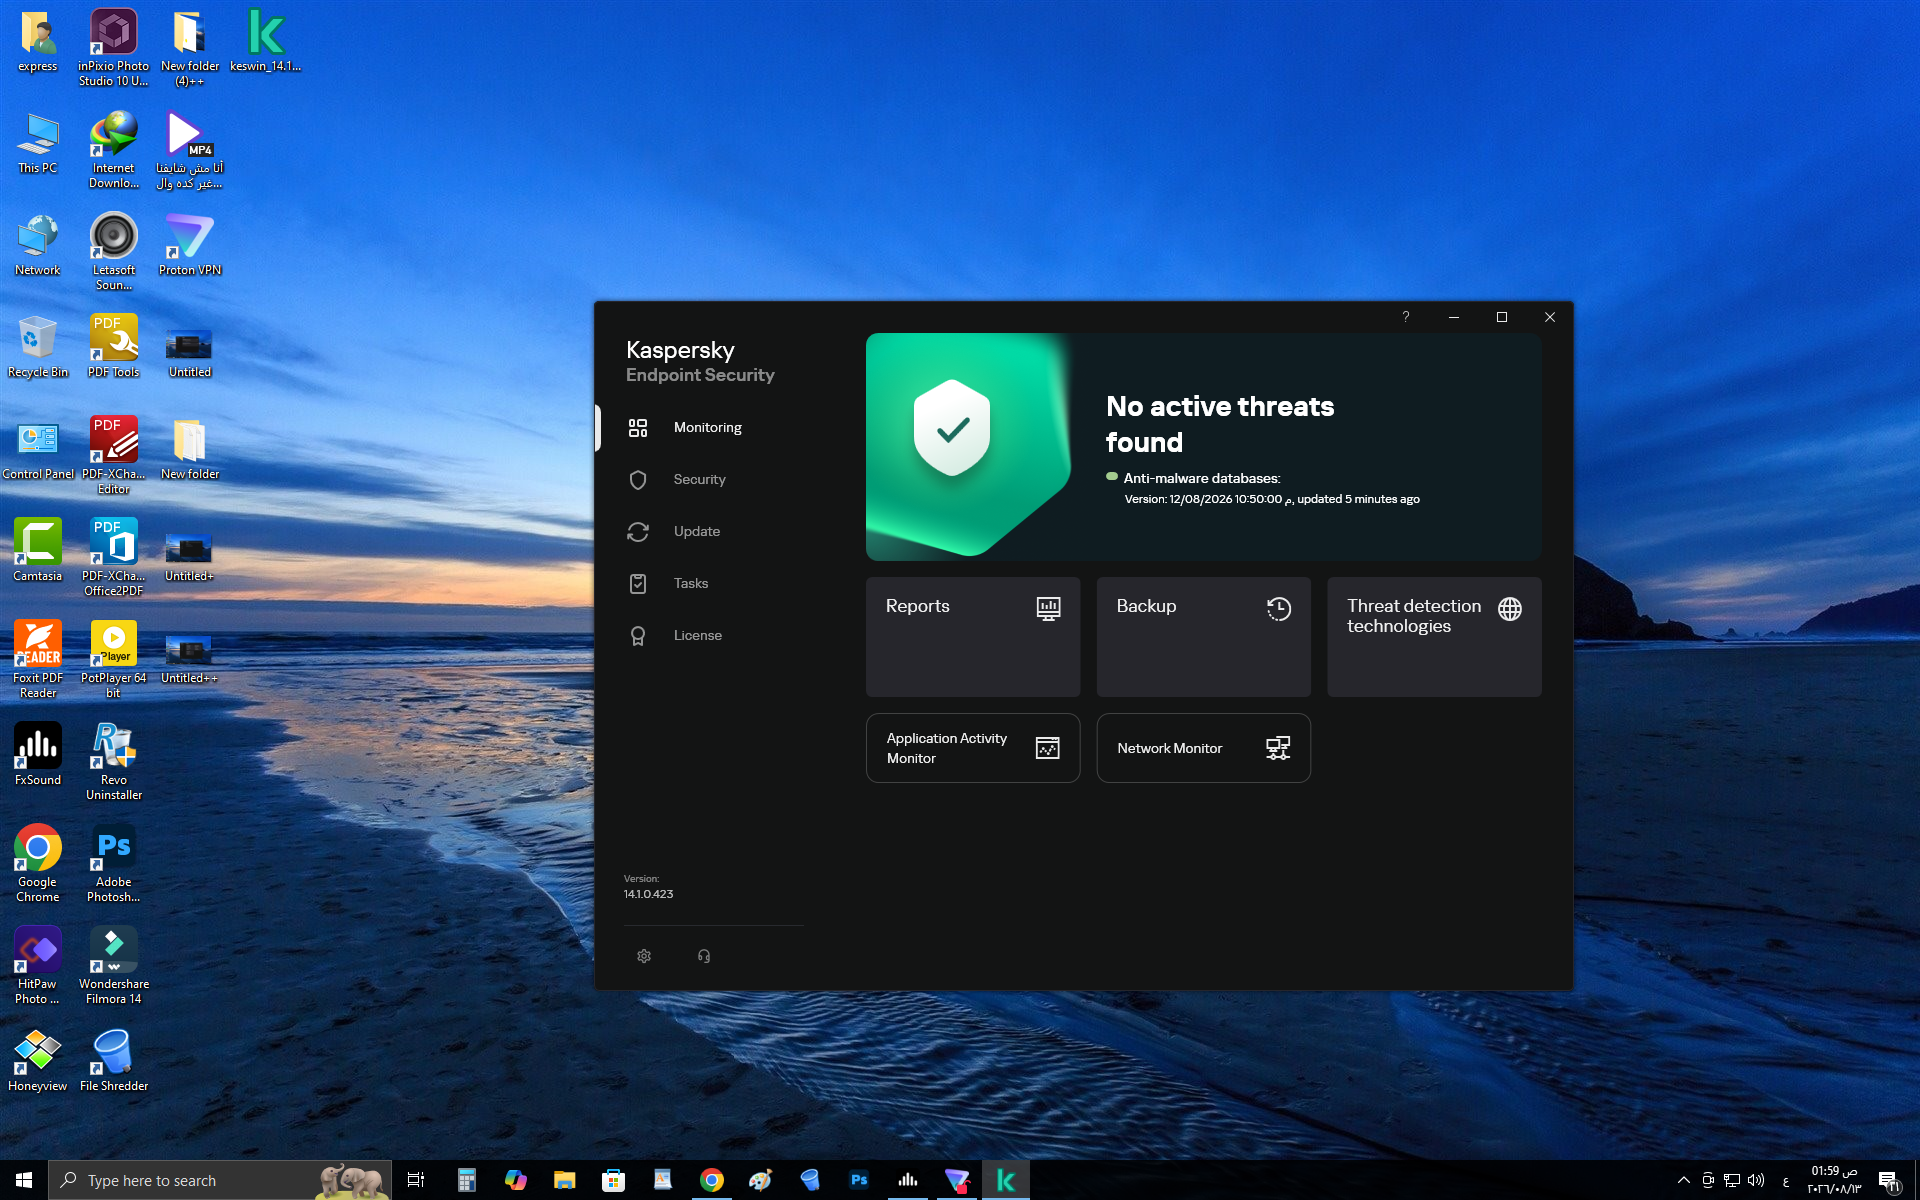Select the PotPlayer 64 bit desktop icon
This screenshot has height=1200, width=1920.
[x=113, y=659]
